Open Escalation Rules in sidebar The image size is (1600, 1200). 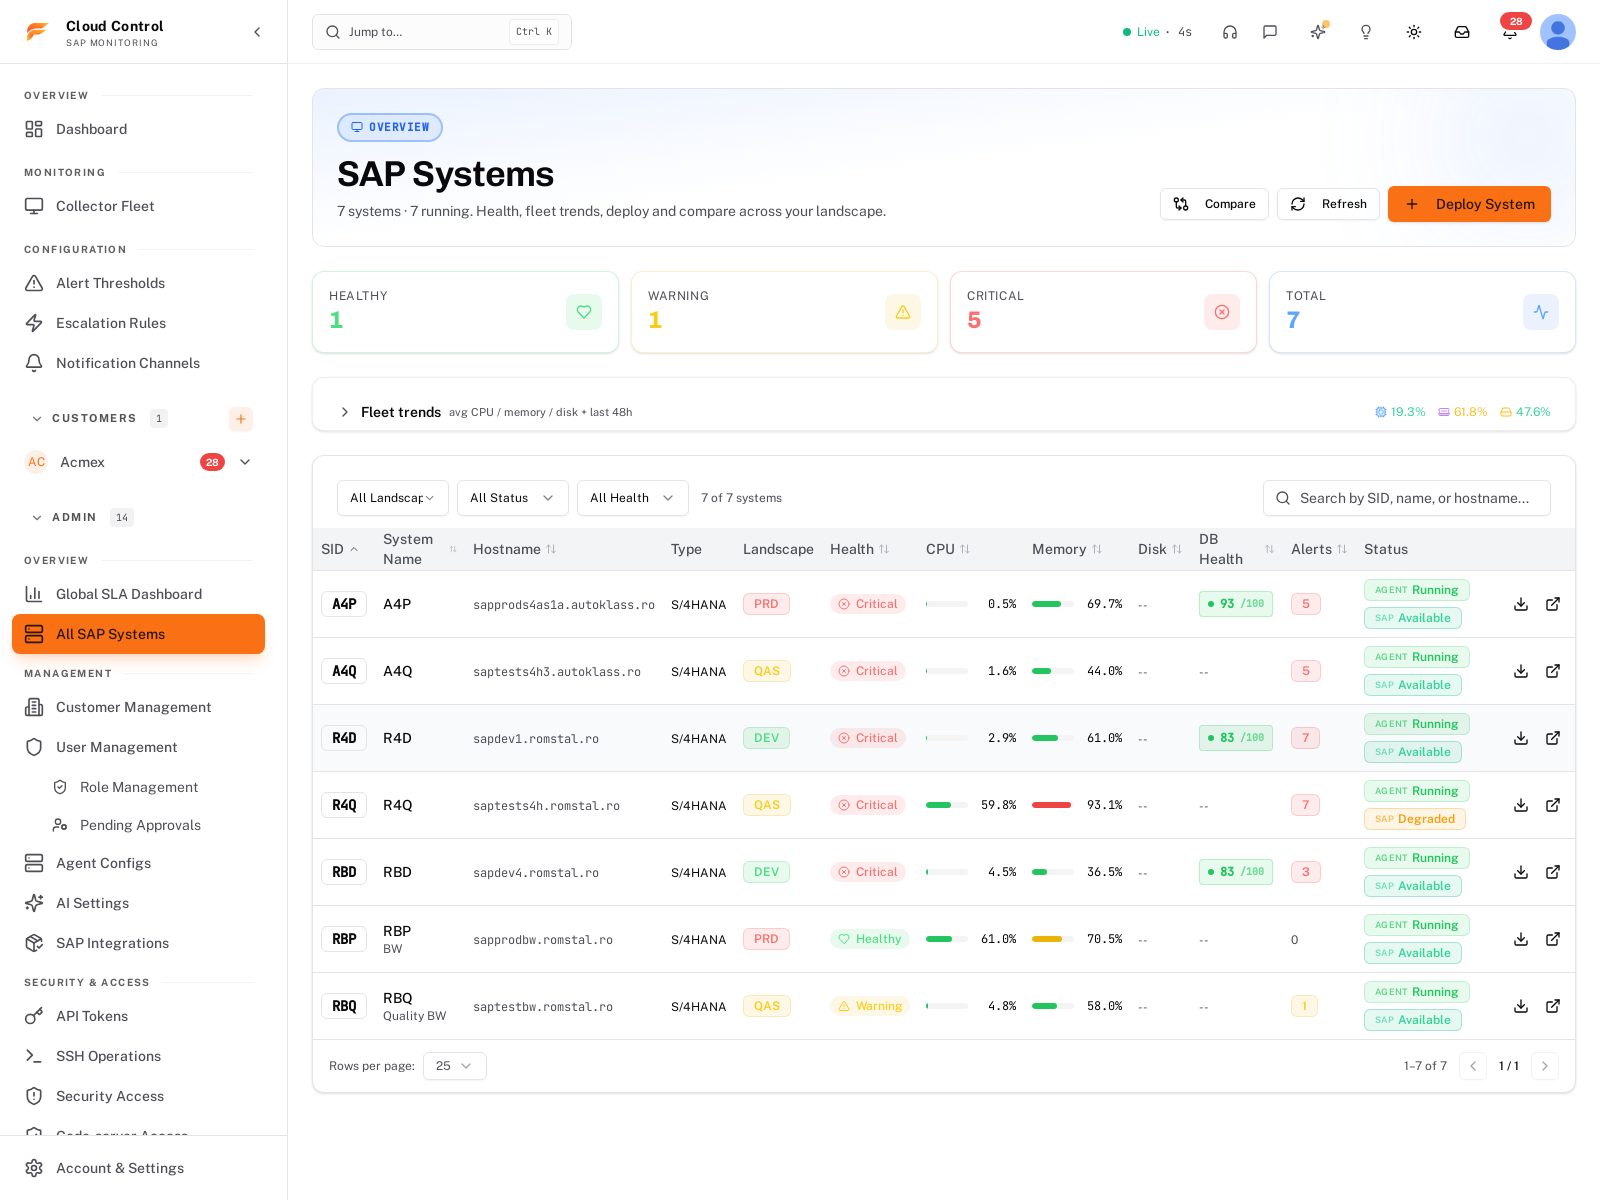pos(138,323)
